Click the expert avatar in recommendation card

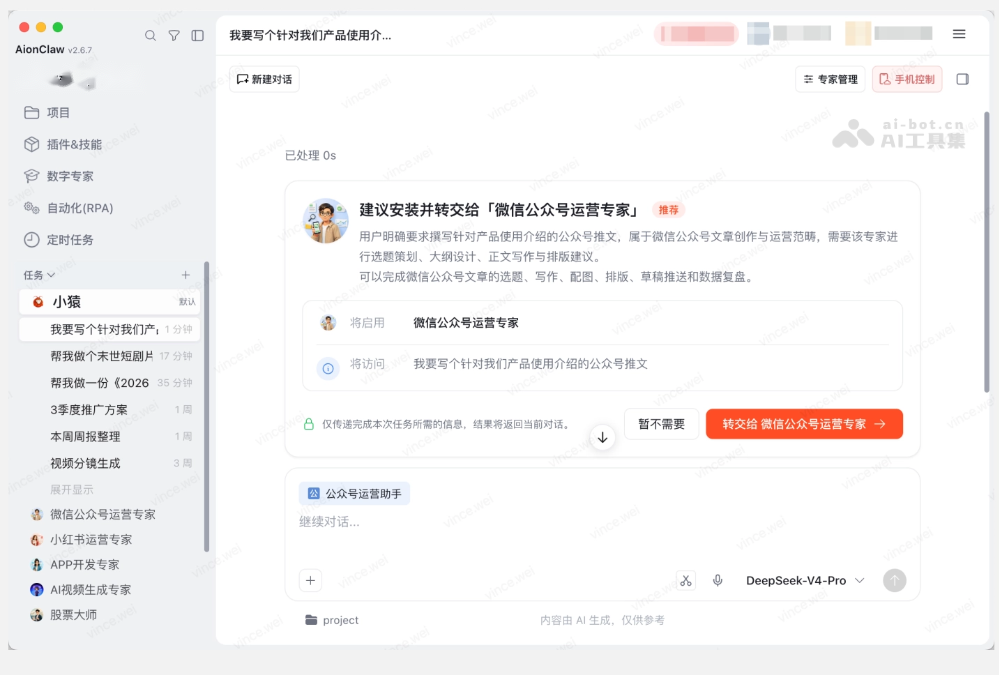(326, 221)
